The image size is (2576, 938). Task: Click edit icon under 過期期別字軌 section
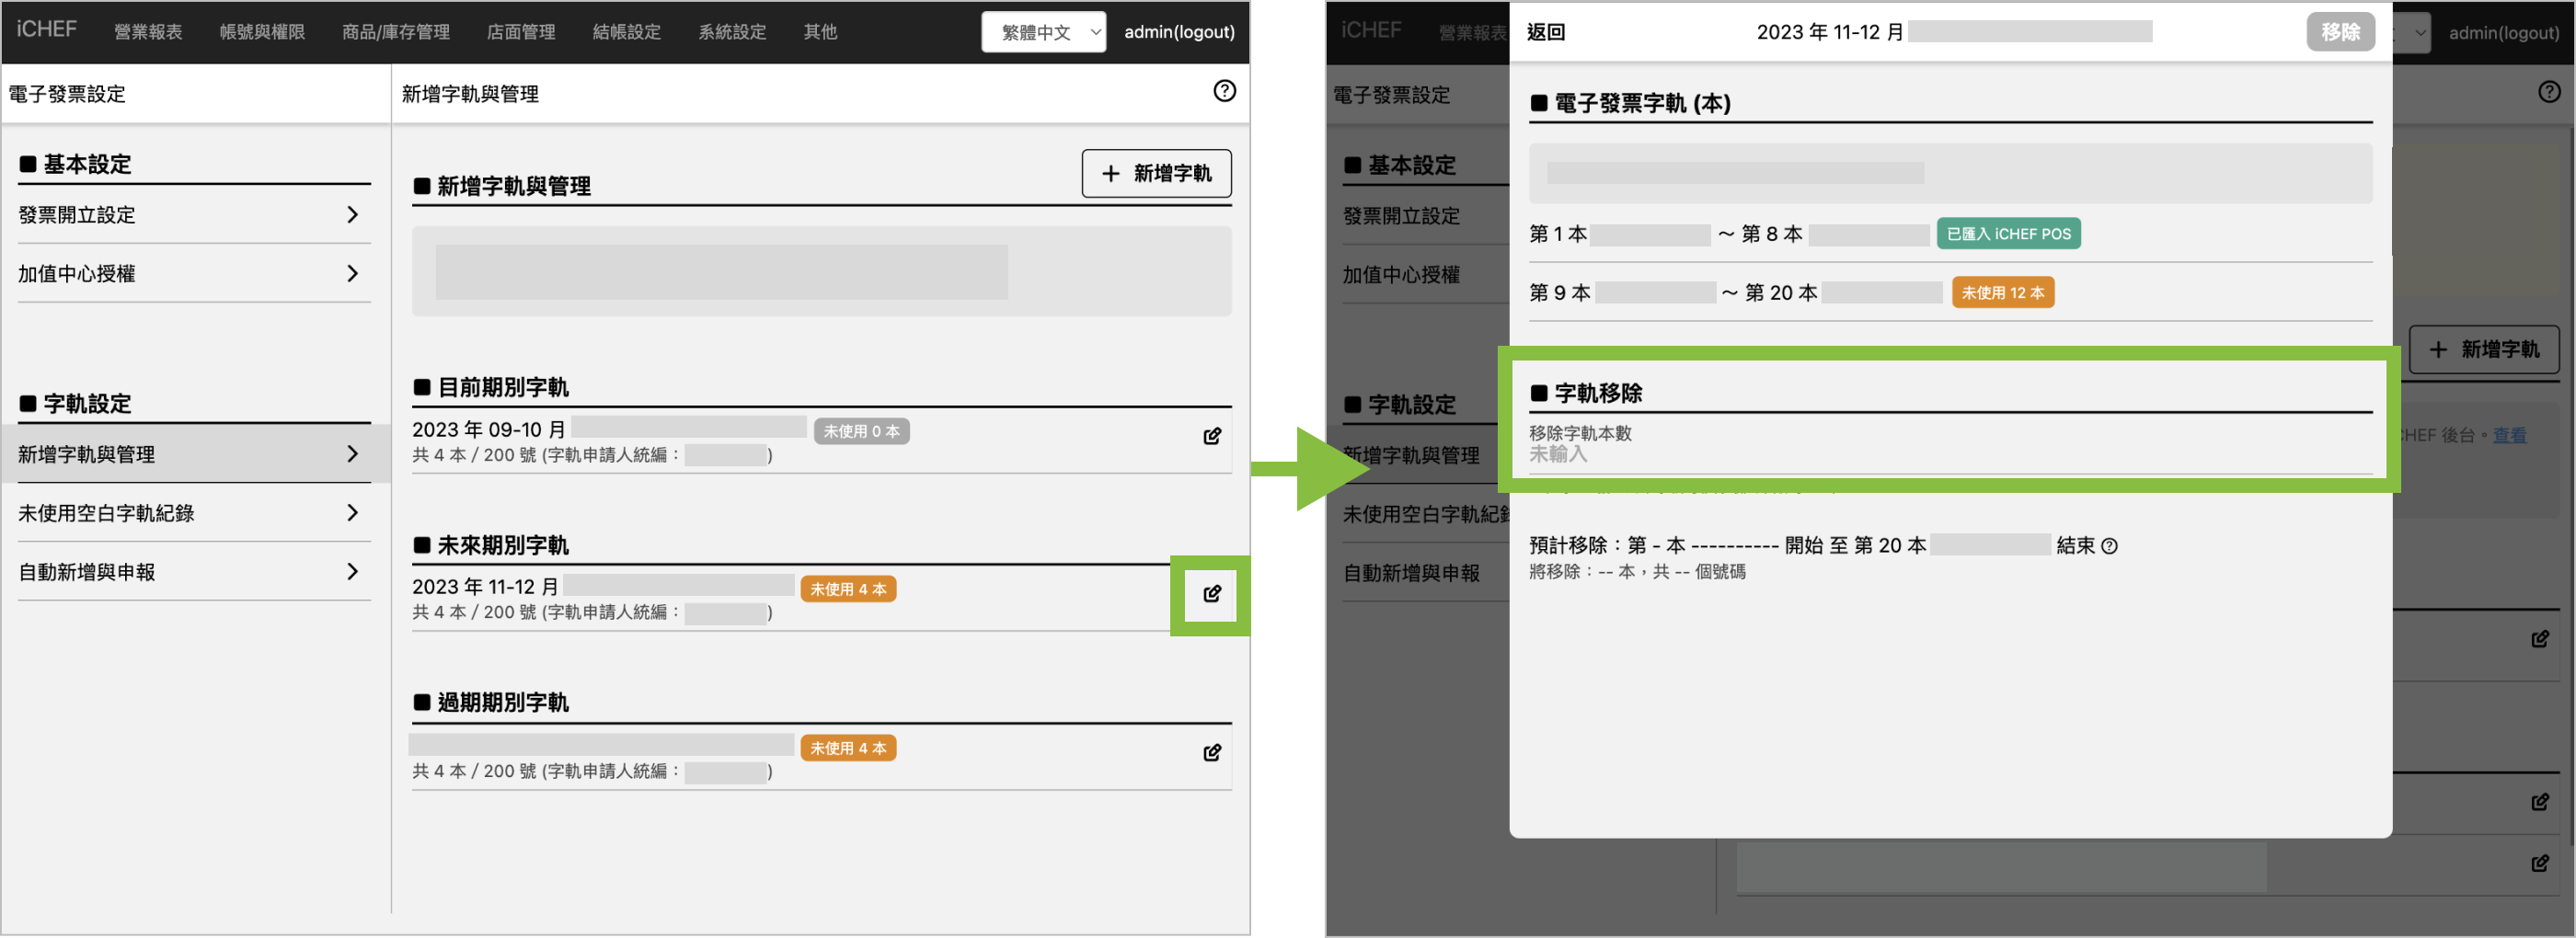tap(1211, 752)
